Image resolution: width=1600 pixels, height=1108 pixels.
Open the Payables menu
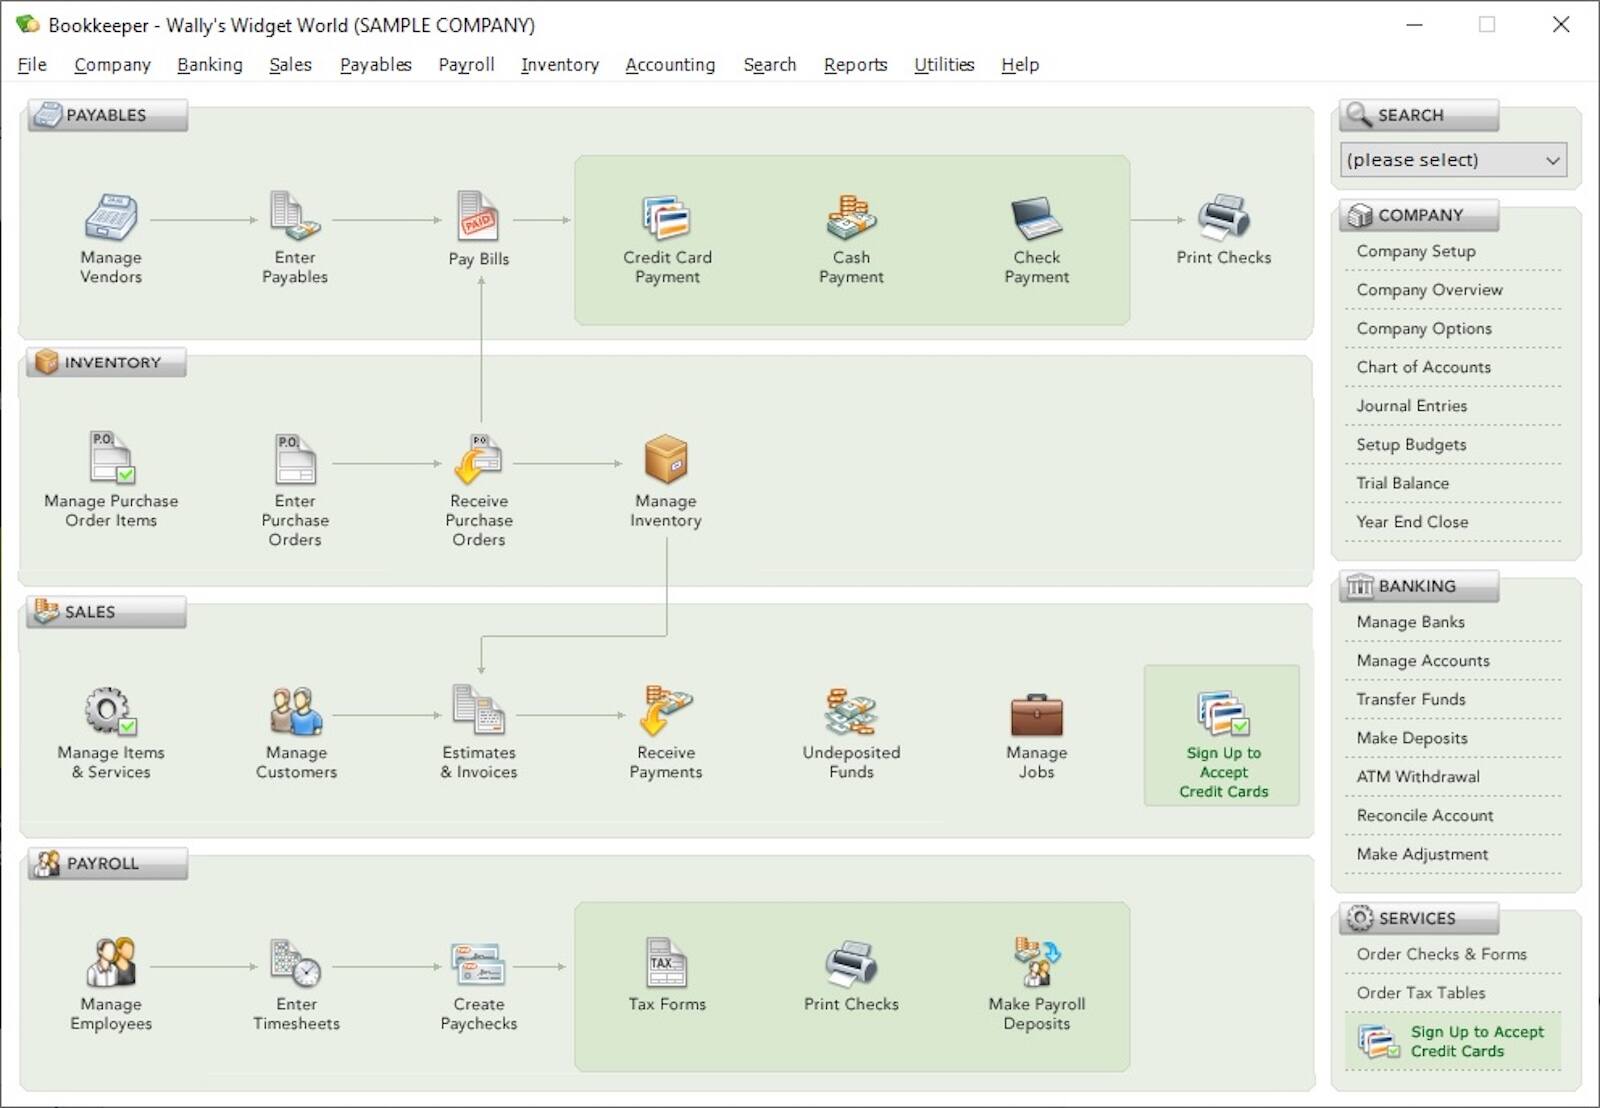(375, 65)
